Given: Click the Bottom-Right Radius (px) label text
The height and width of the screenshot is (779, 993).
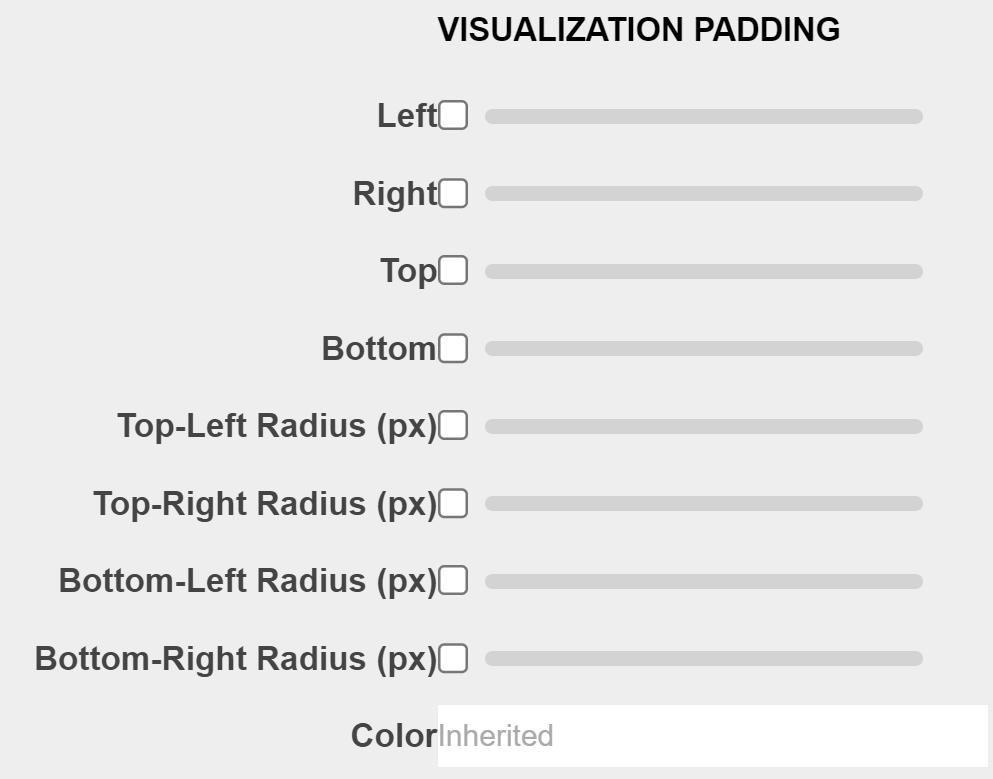Looking at the screenshot, I should coord(236,659).
